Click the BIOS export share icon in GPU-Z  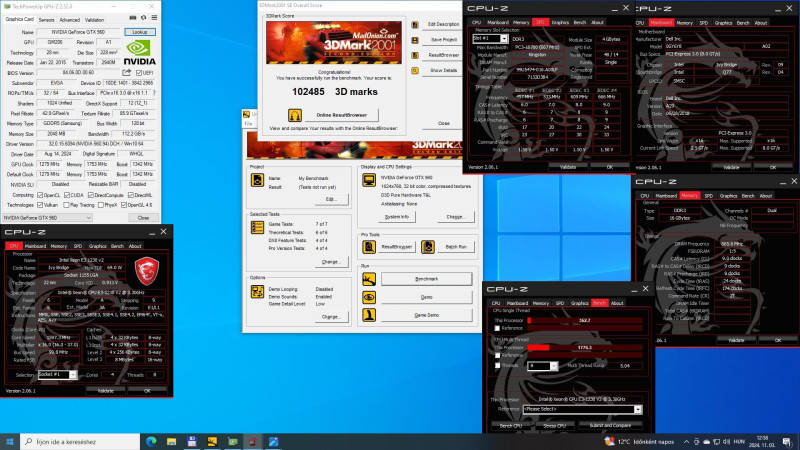(x=127, y=73)
